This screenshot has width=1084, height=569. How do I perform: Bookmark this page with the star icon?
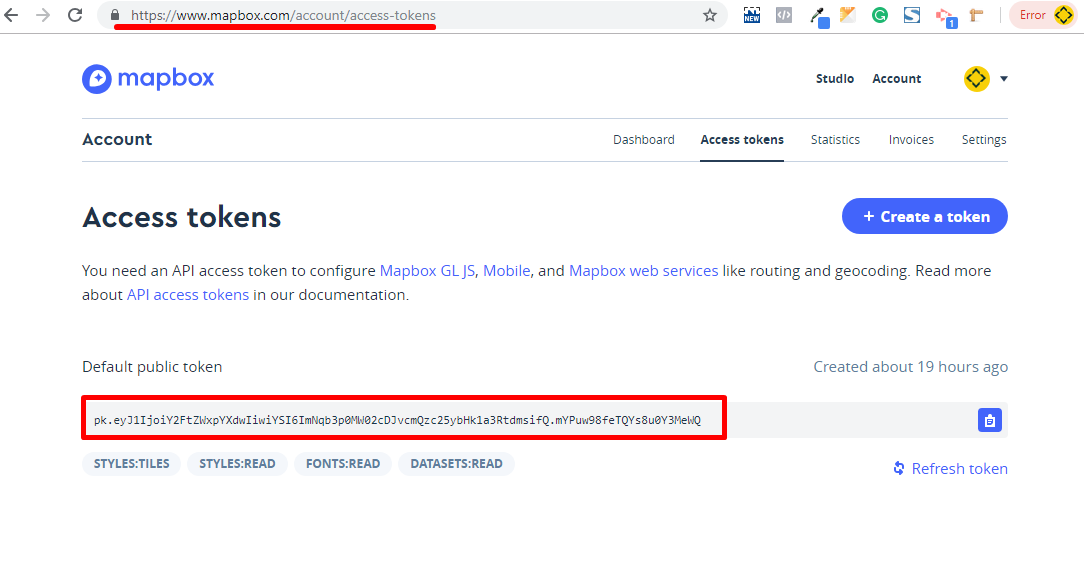click(709, 15)
